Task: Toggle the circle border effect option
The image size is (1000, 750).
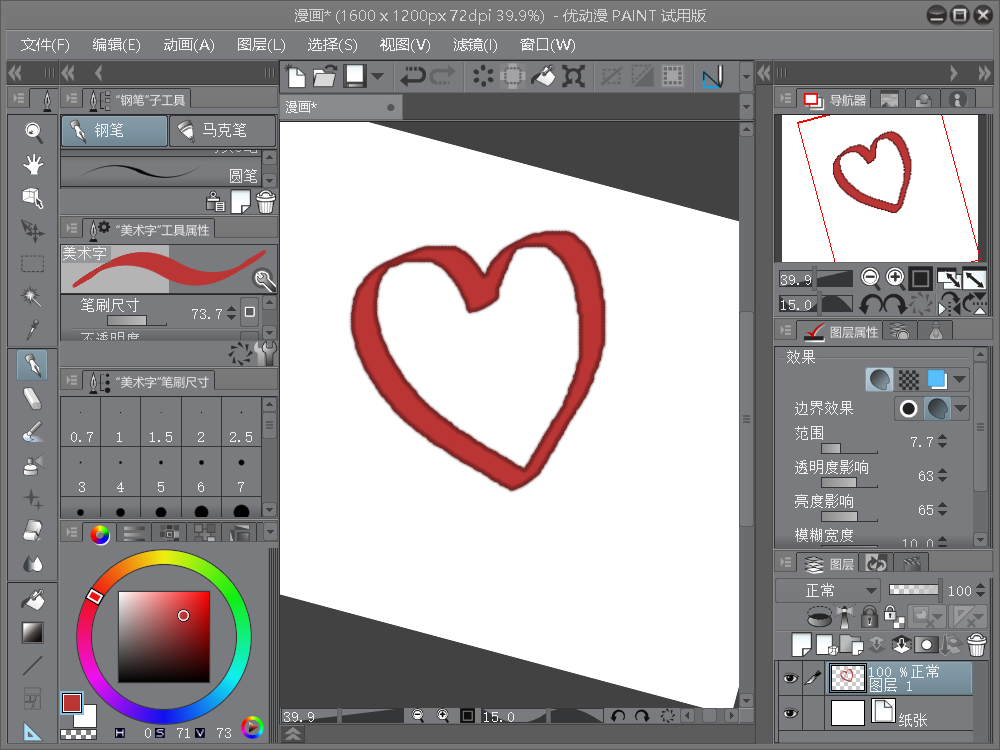Action: click(x=908, y=408)
